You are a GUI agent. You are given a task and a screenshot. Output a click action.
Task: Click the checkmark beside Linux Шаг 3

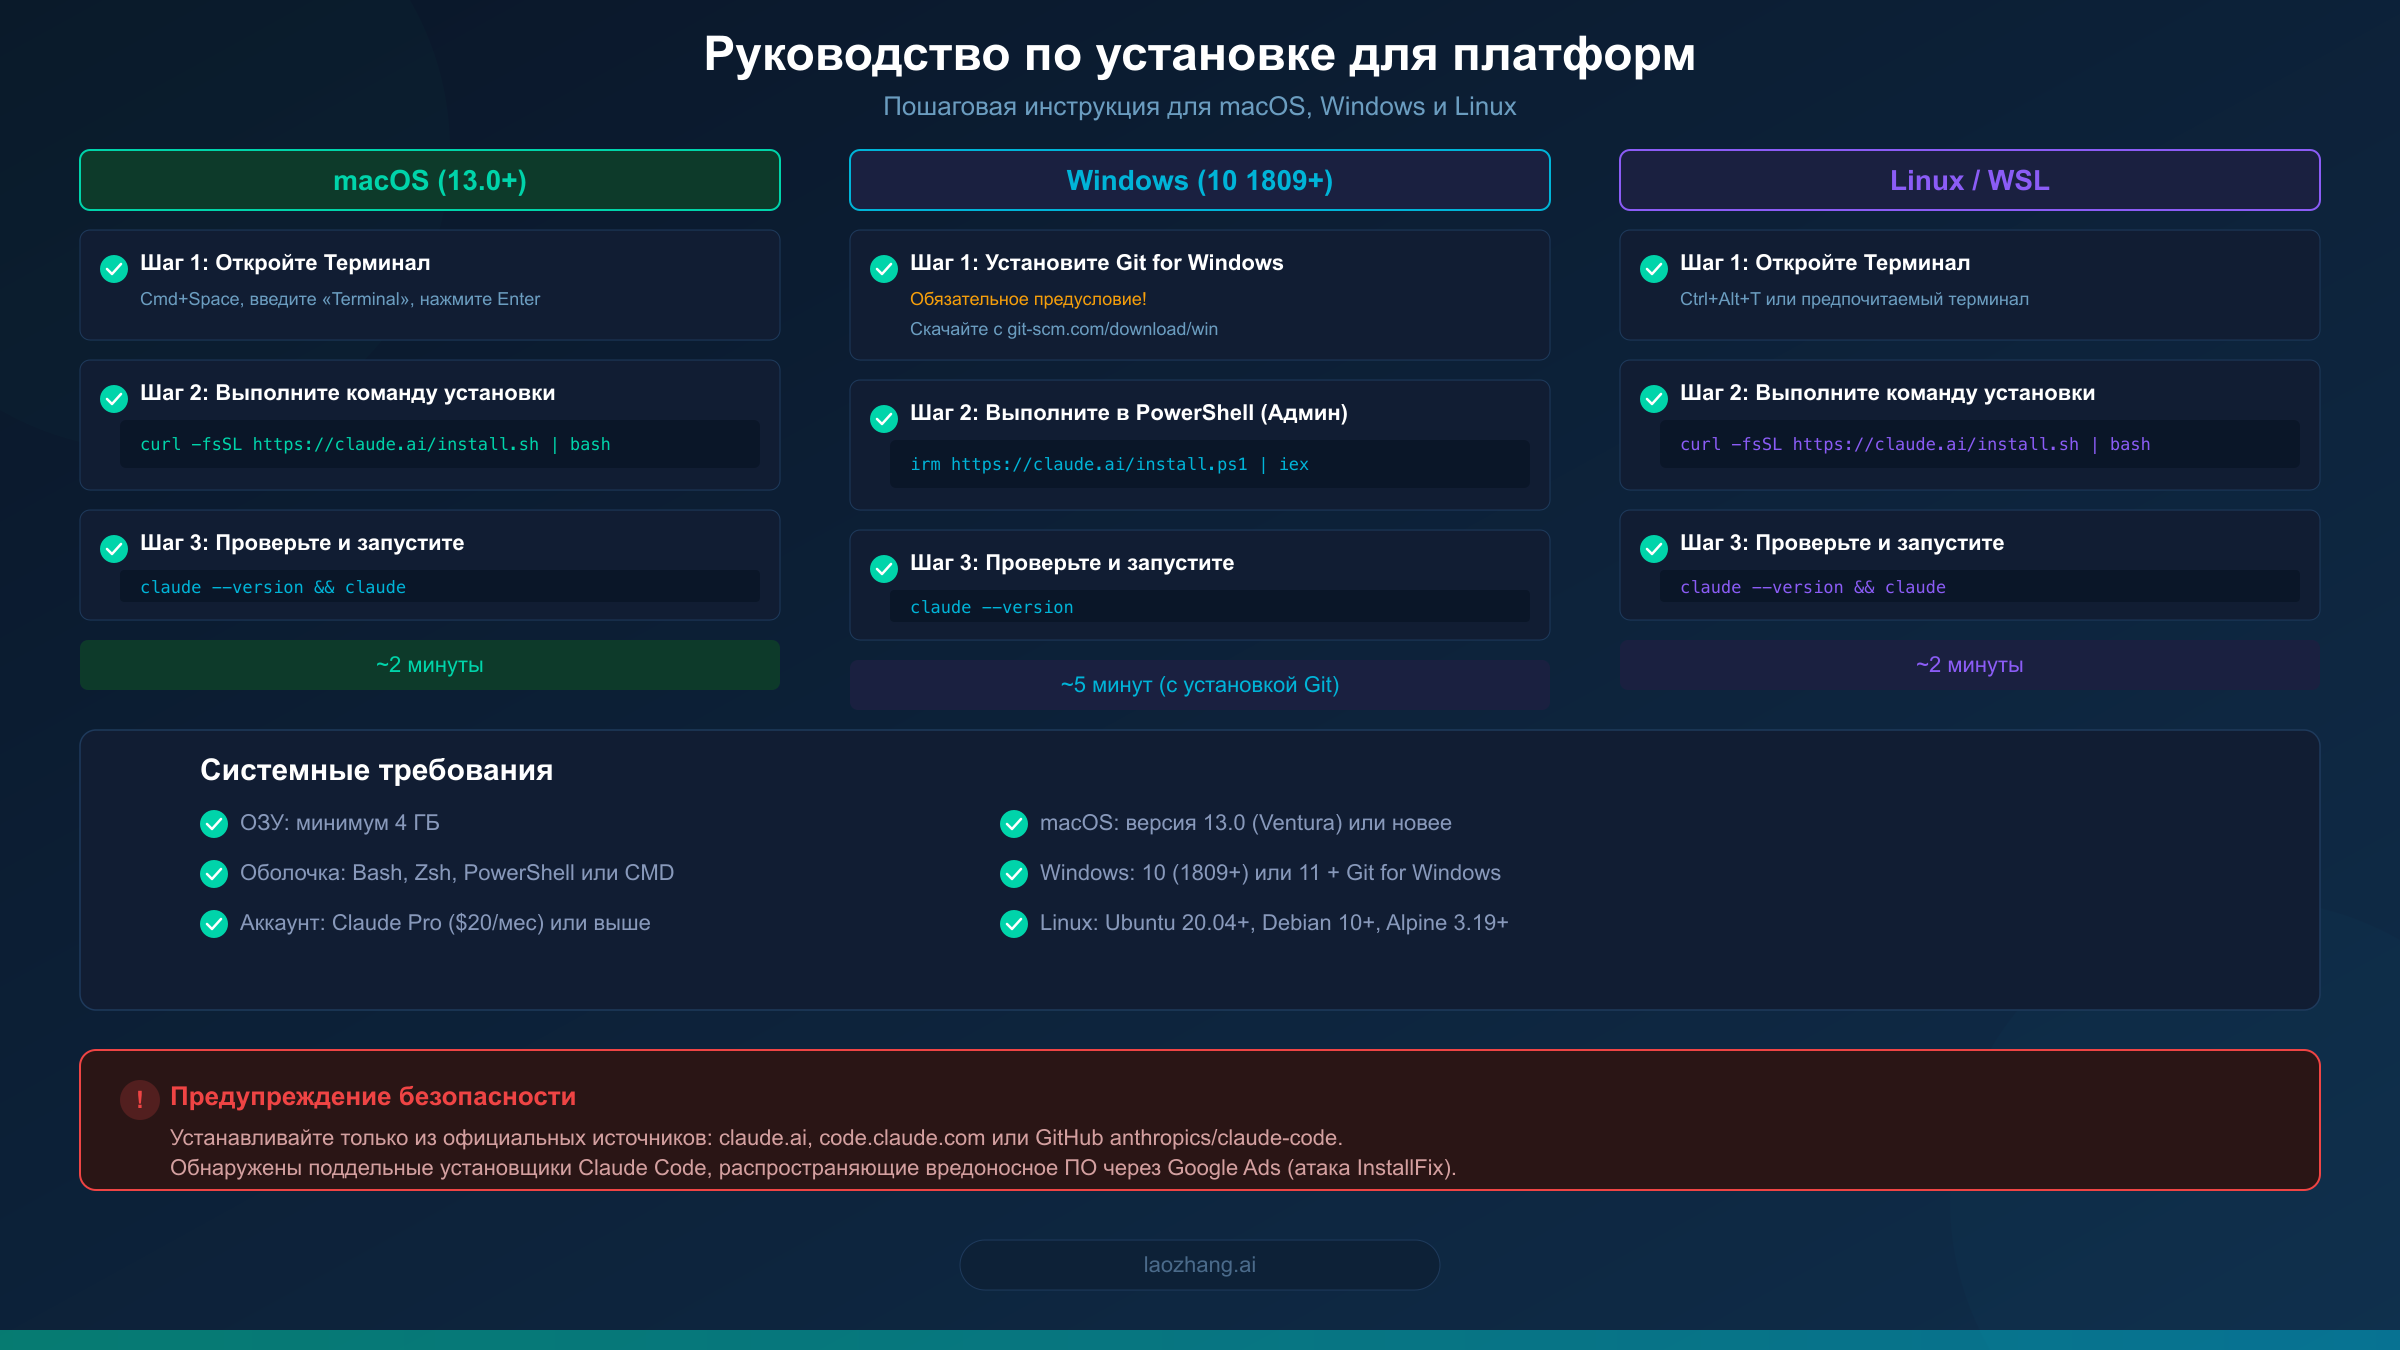pos(1652,548)
